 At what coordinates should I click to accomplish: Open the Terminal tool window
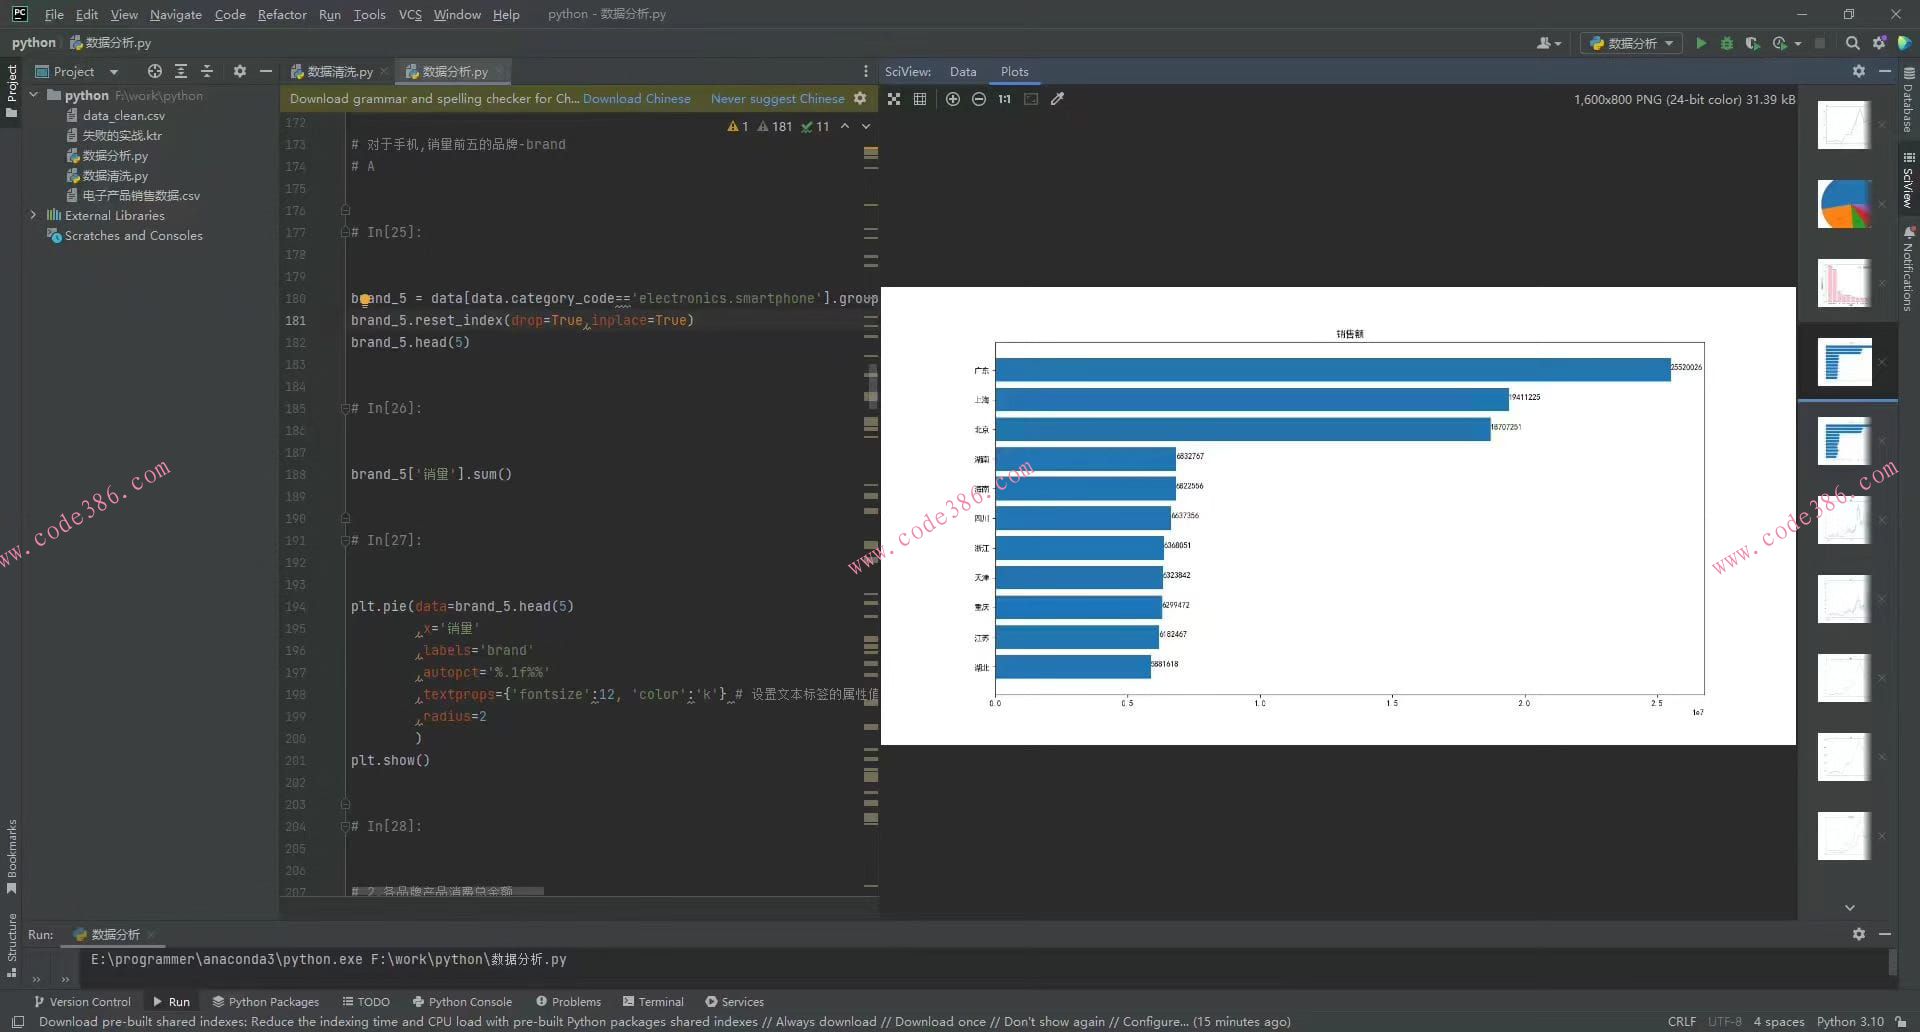click(x=653, y=1001)
